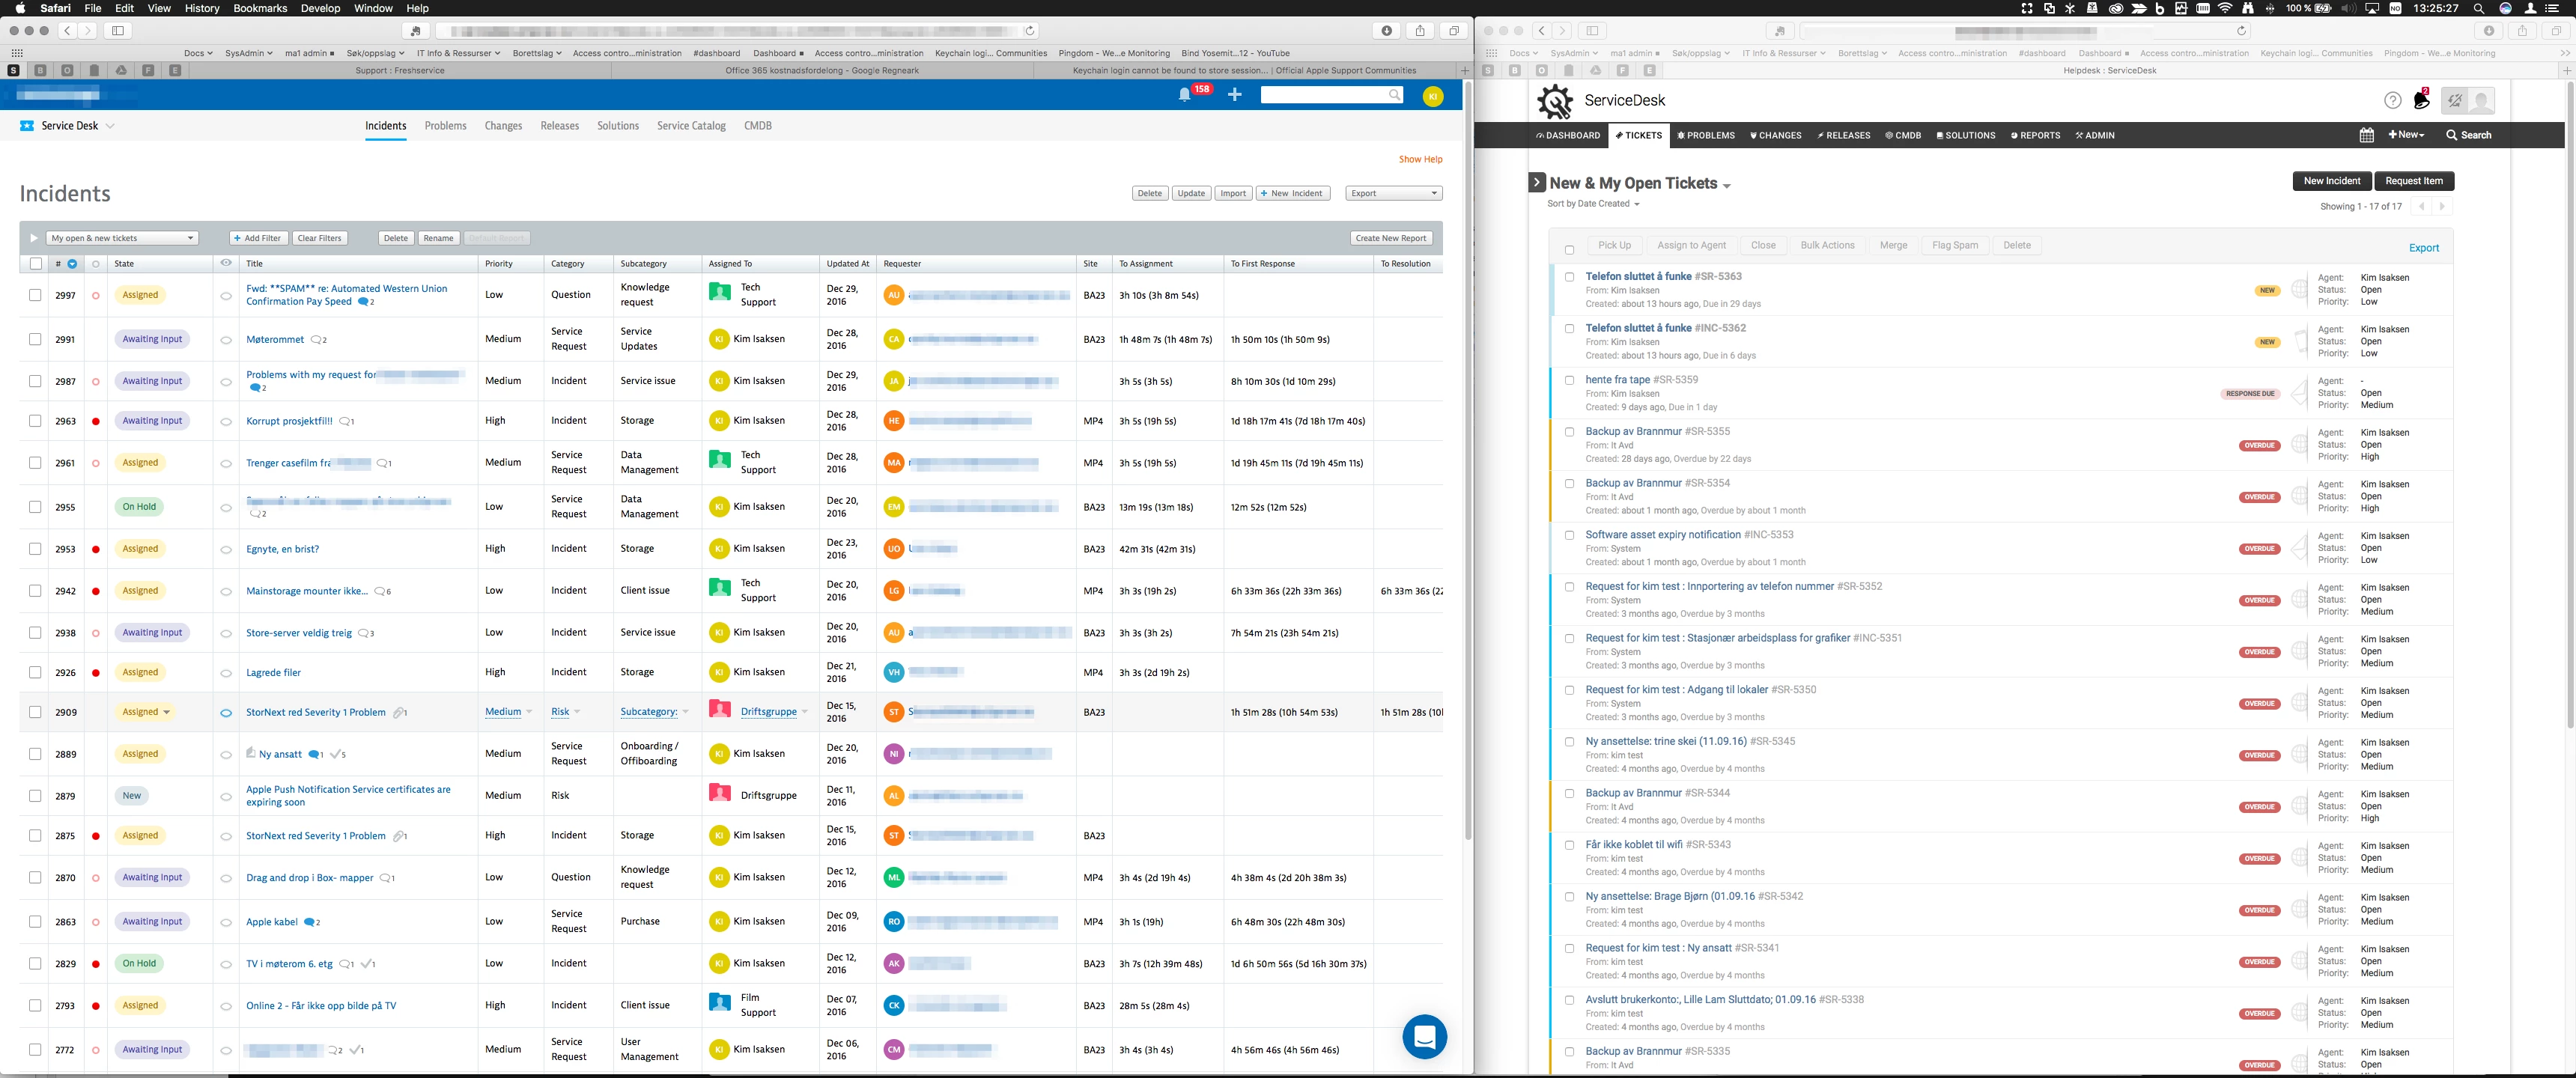
Task: Switch to Problems tab in Freshservice
Action: [445, 126]
